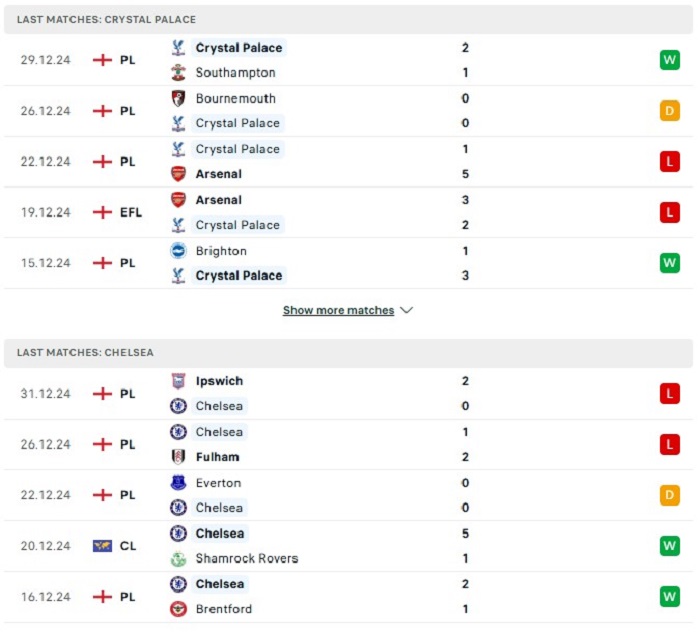The height and width of the screenshot is (634, 700).
Task: Open the Arsenal team name in the EFL match
Action: pyautogui.click(x=219, y=200)
